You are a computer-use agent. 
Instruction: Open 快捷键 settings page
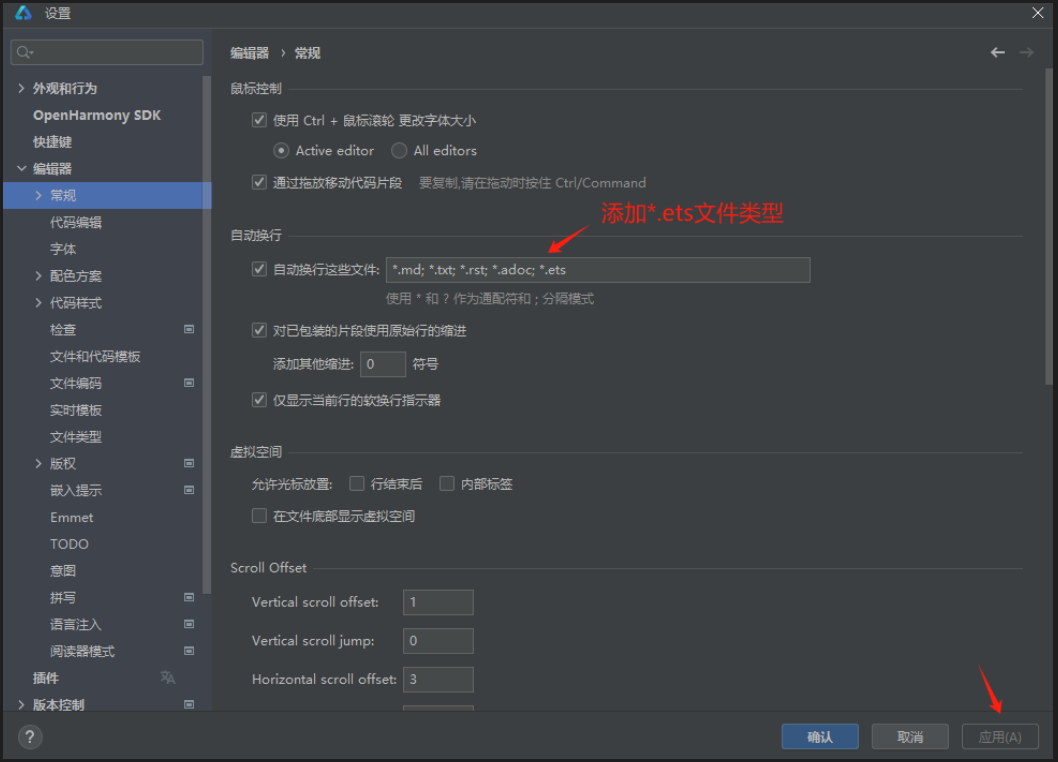tap(52, 142)
